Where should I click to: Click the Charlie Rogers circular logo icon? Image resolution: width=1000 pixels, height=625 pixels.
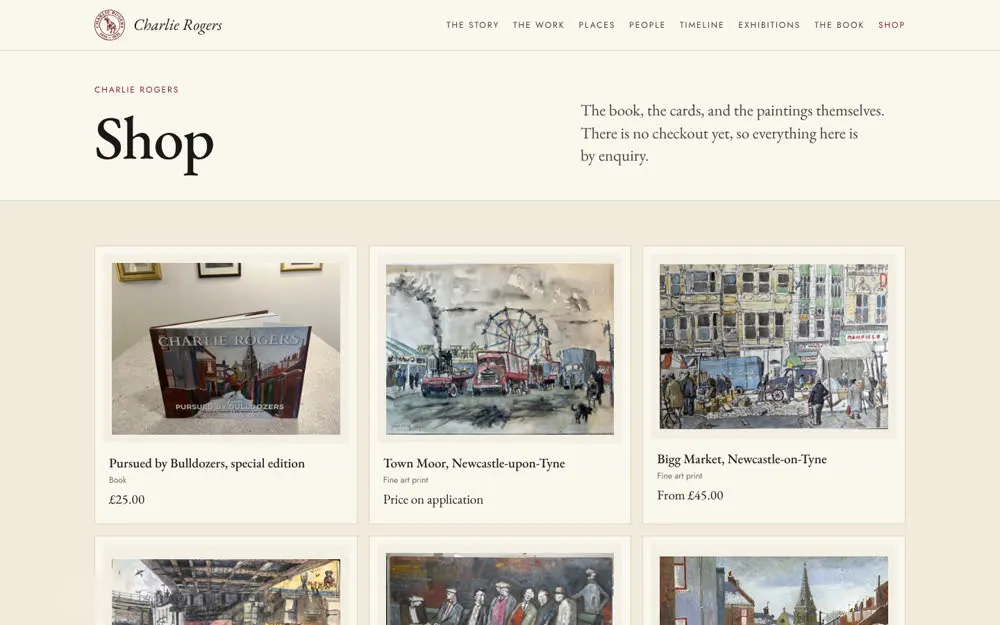tap(110, 25)
